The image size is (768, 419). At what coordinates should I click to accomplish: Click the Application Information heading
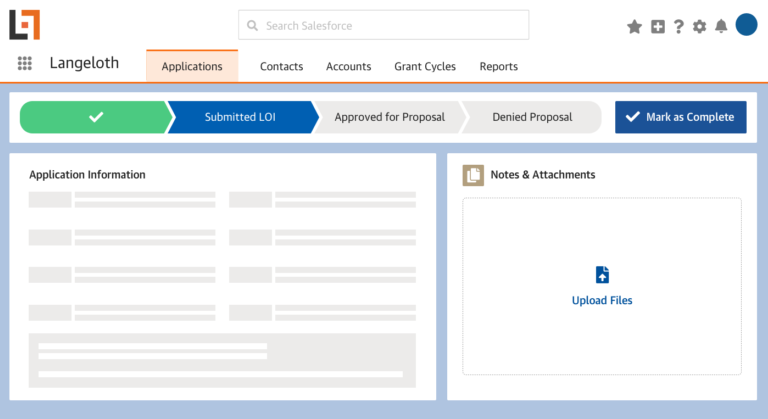pyautogui.click(x=87, y=175)
